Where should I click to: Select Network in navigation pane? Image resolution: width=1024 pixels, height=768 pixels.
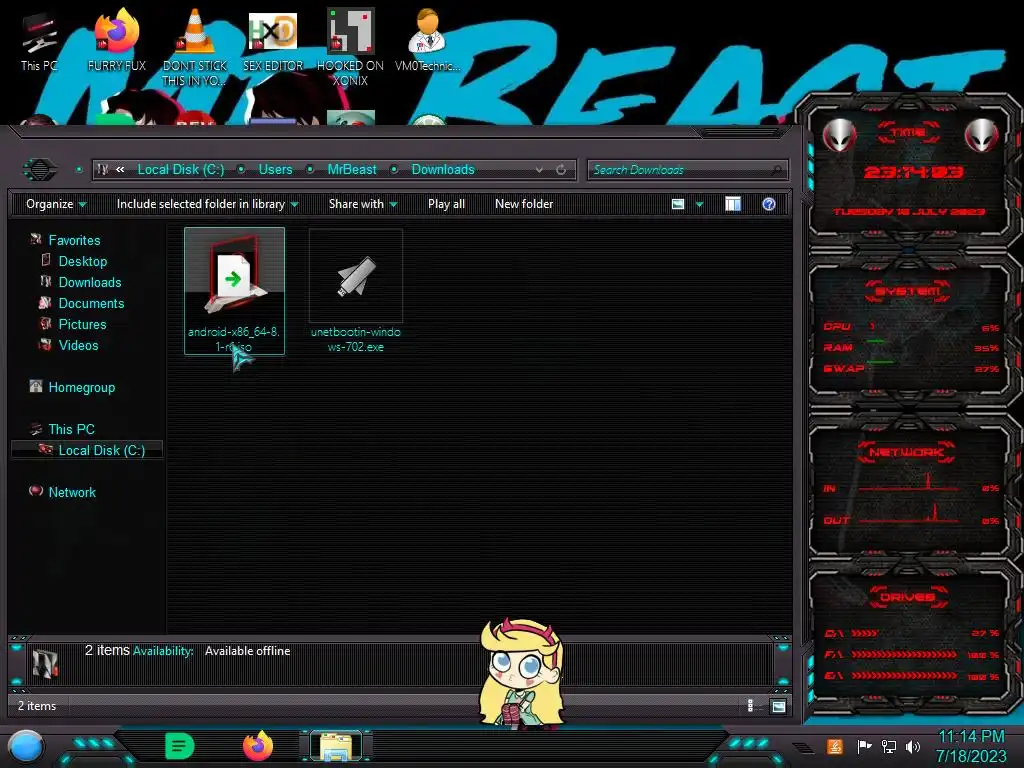(72, 492)
